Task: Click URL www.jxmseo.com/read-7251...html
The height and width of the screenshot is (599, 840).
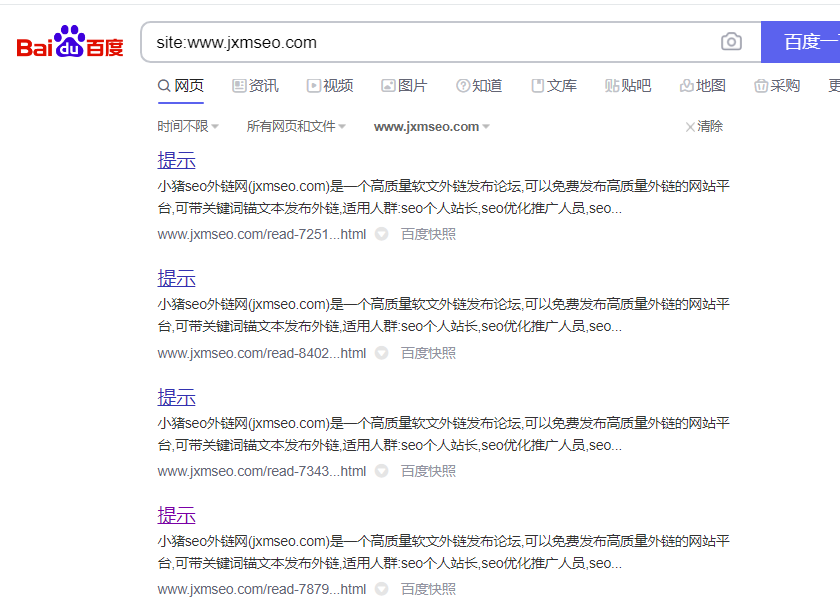Action: click(x=262, y=234)
